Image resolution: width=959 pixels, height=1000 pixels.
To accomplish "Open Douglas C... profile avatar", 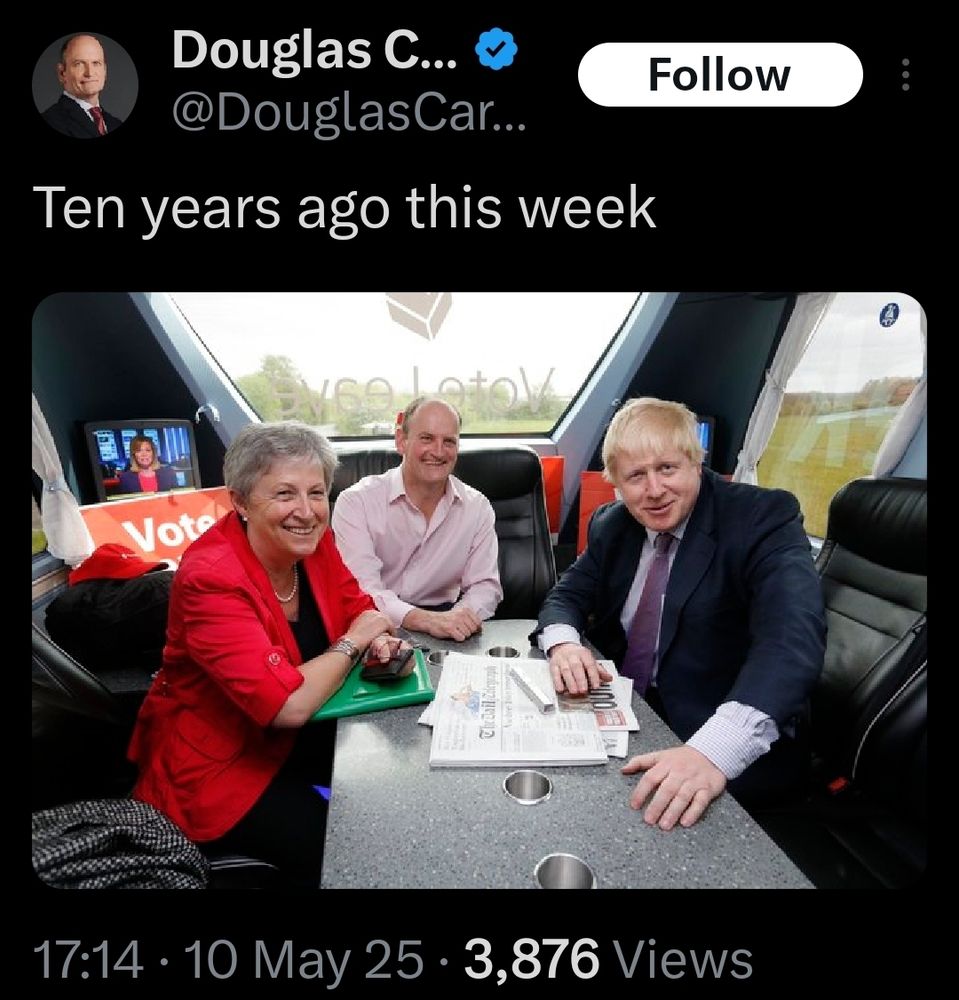I will pyautogui.click(x=85, y=85).
